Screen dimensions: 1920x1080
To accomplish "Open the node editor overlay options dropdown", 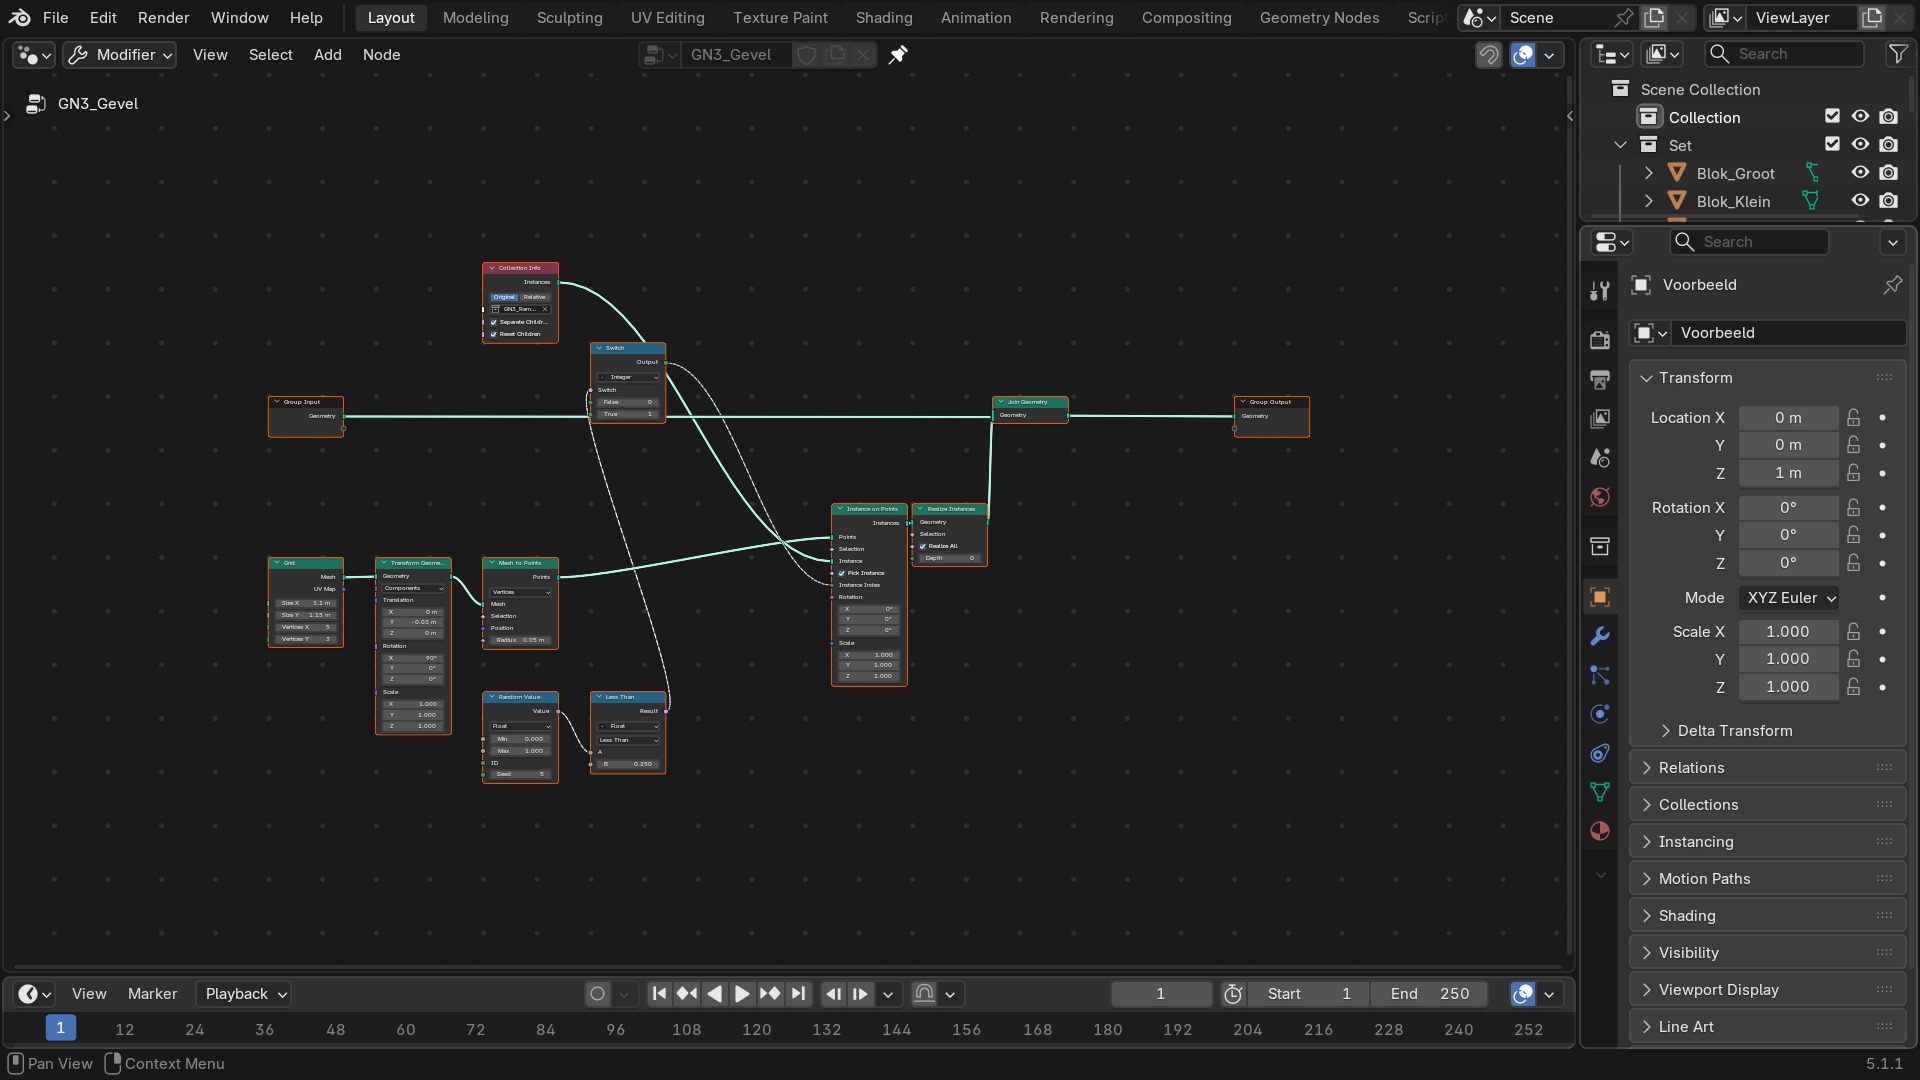I will (1549, 55).
